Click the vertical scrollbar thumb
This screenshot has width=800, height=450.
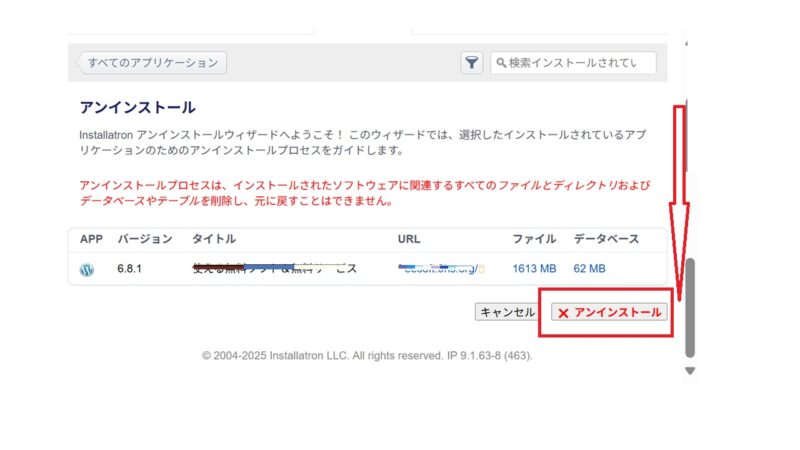(x=689, y=307)
